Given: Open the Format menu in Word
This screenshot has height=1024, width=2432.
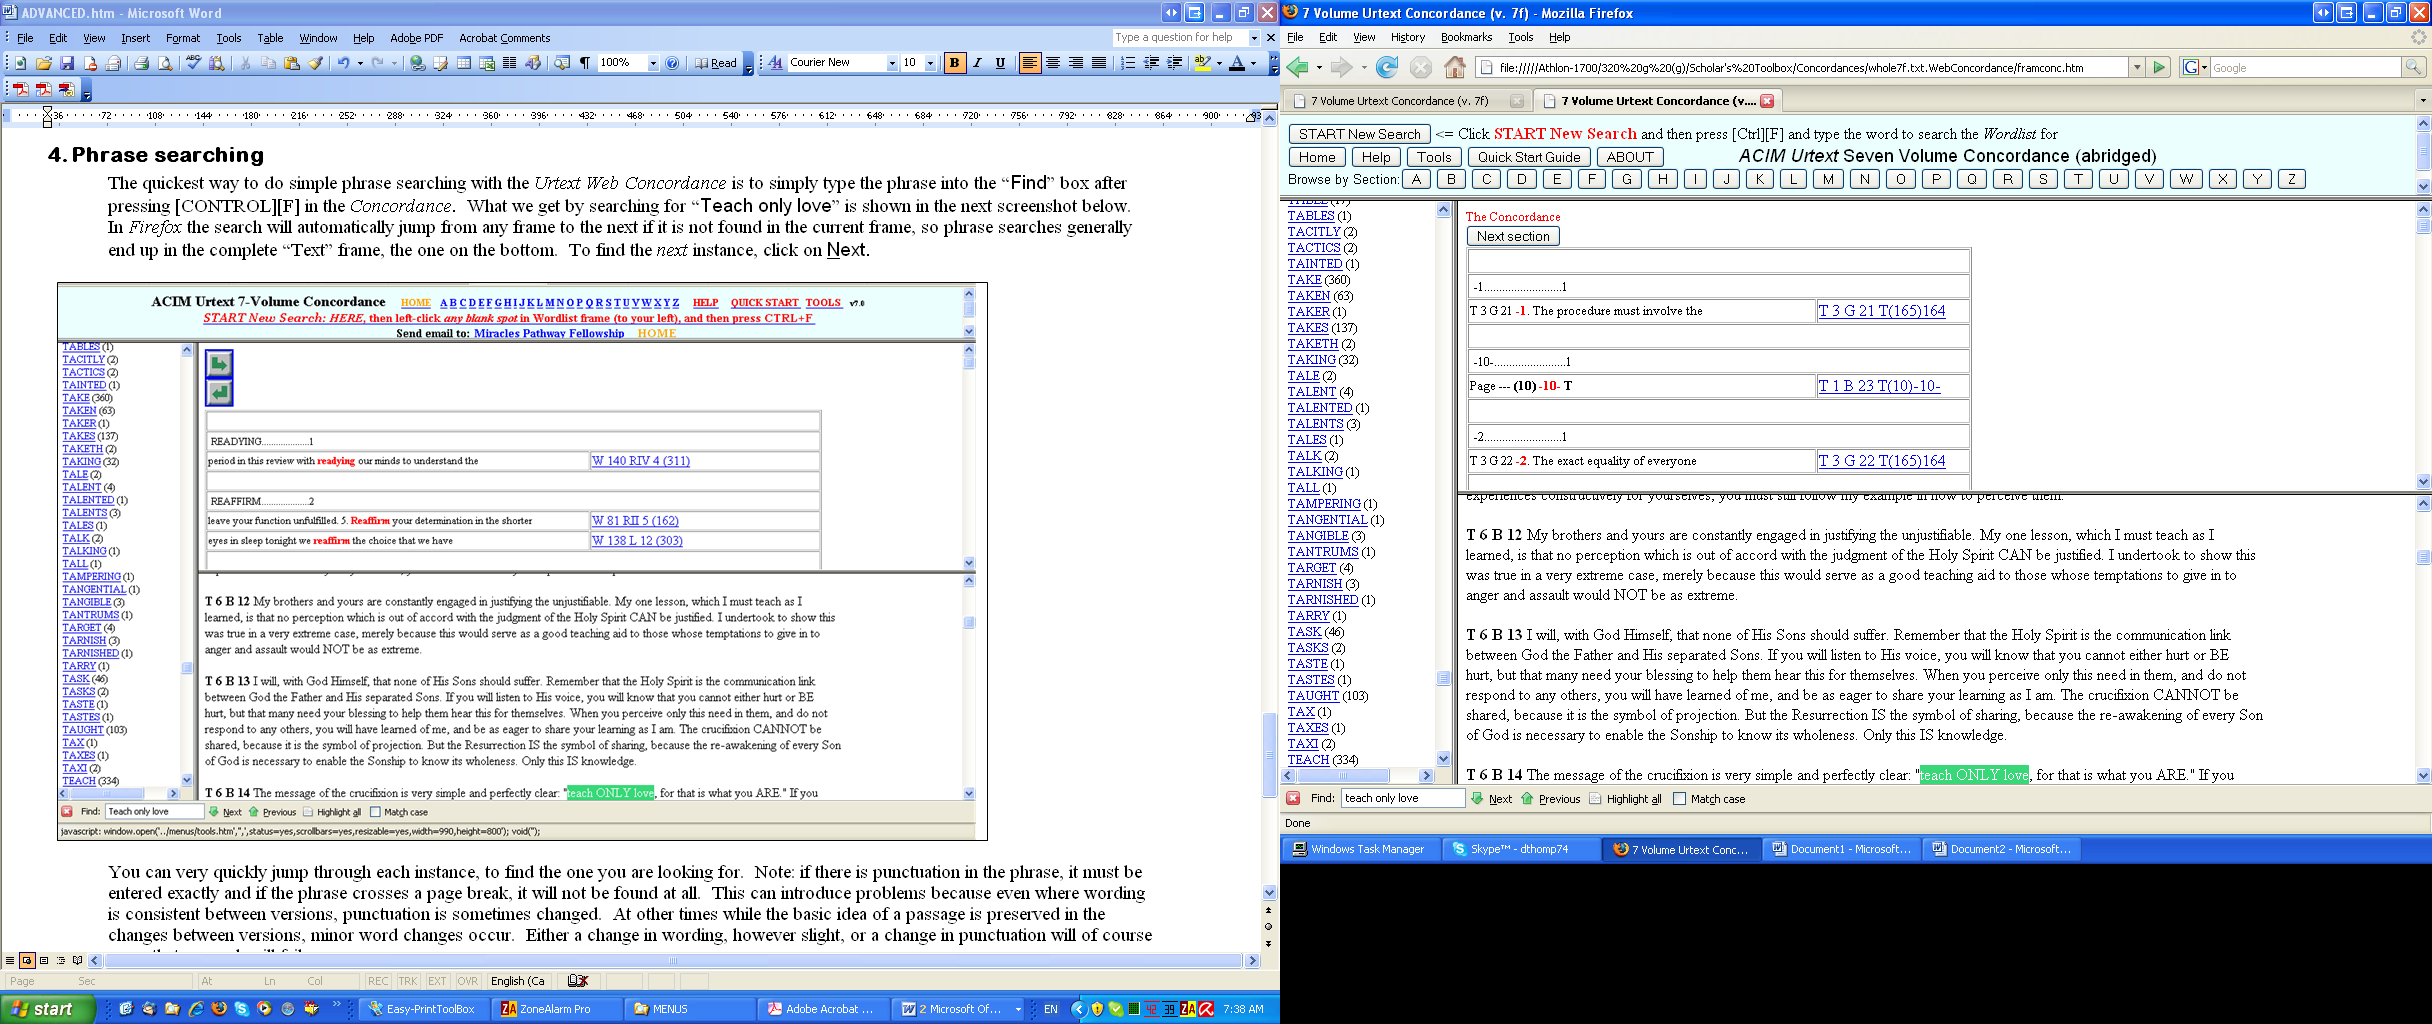Looking at the screenshot, I should [x=183, y=38].
